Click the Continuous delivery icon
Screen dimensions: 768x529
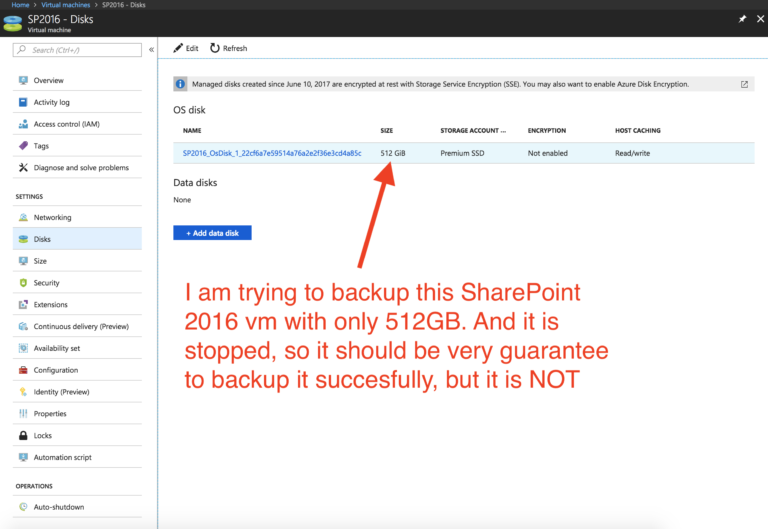[x=23, y=326]
